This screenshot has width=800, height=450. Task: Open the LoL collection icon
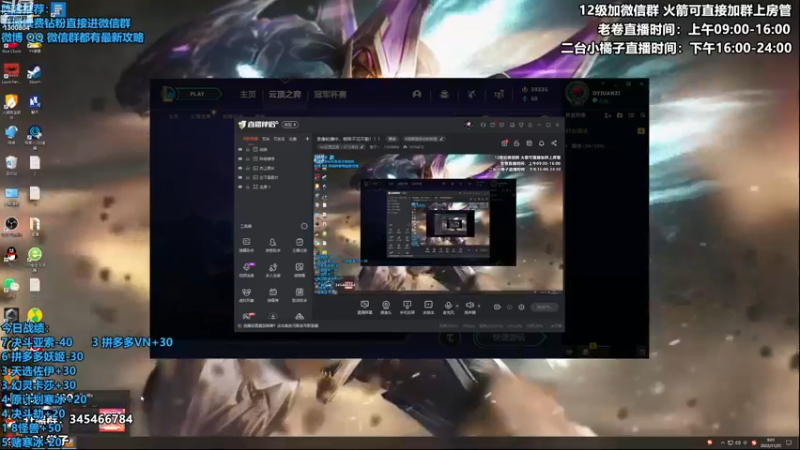click(x=444, y=94)
